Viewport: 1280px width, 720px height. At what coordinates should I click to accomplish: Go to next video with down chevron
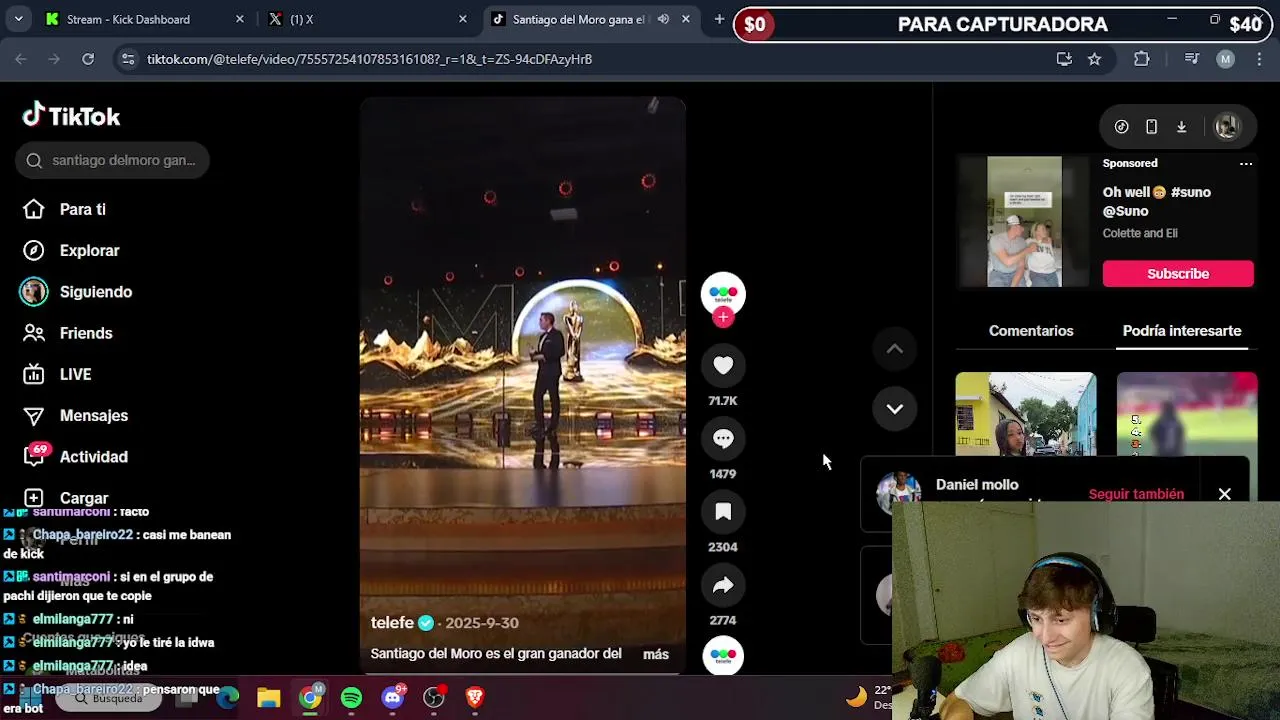(895, 409)
